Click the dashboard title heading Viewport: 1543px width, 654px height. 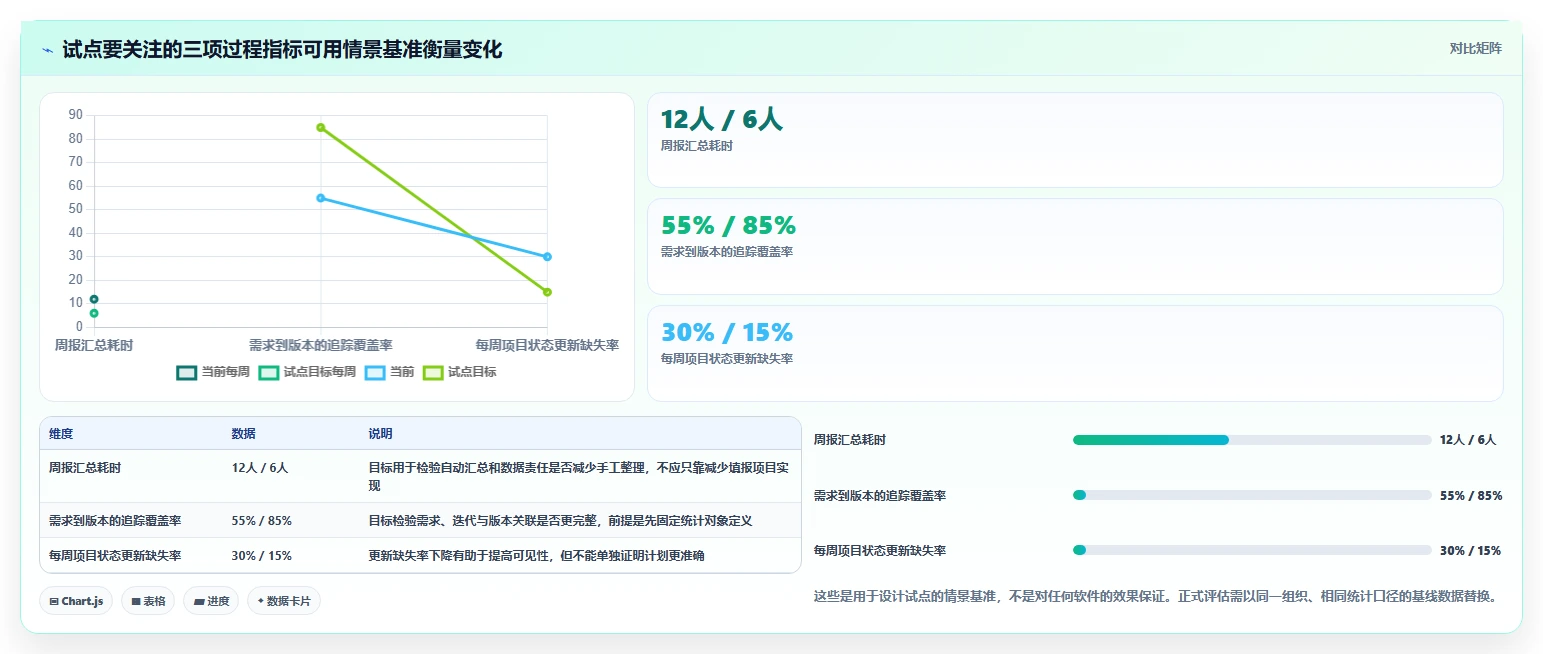(282, 49)
